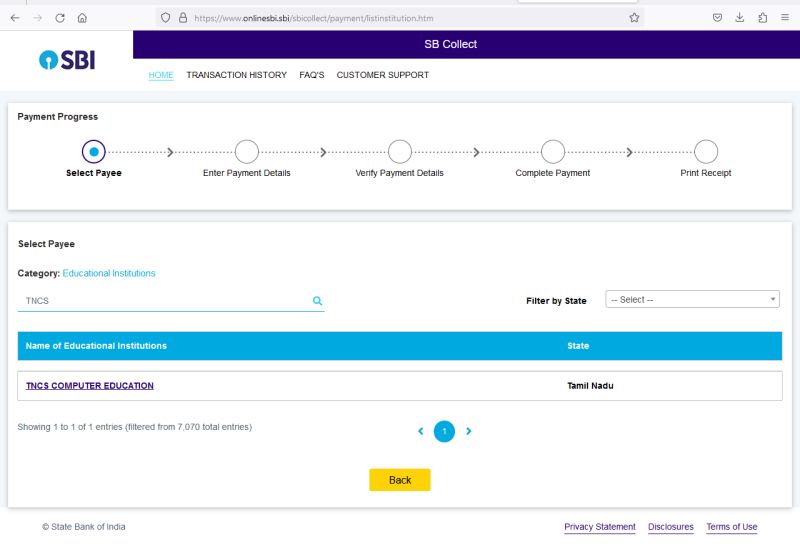This screenshot has width=800, height=546.
Task: Open TRANSACTION HISTORY menu
Action: tap(236, 75)
